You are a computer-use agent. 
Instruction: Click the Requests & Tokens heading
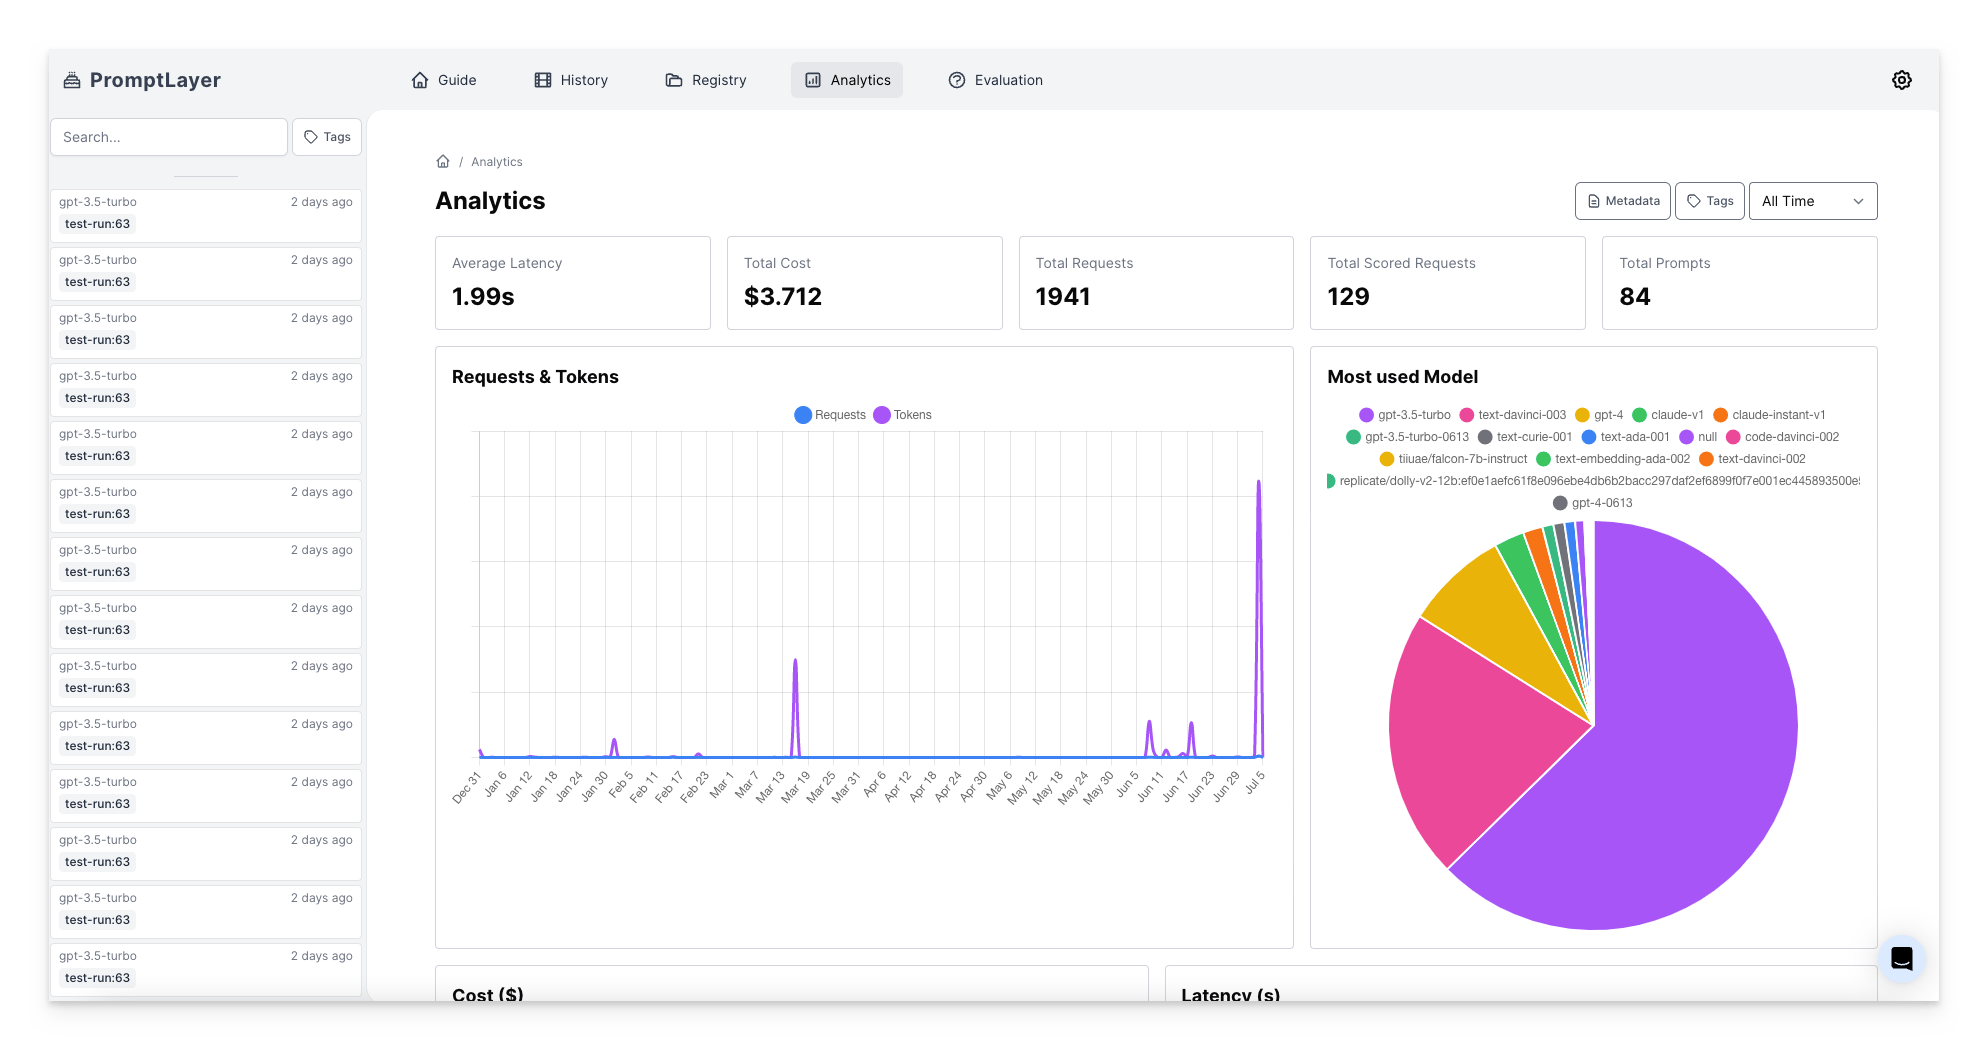[535, 377]
